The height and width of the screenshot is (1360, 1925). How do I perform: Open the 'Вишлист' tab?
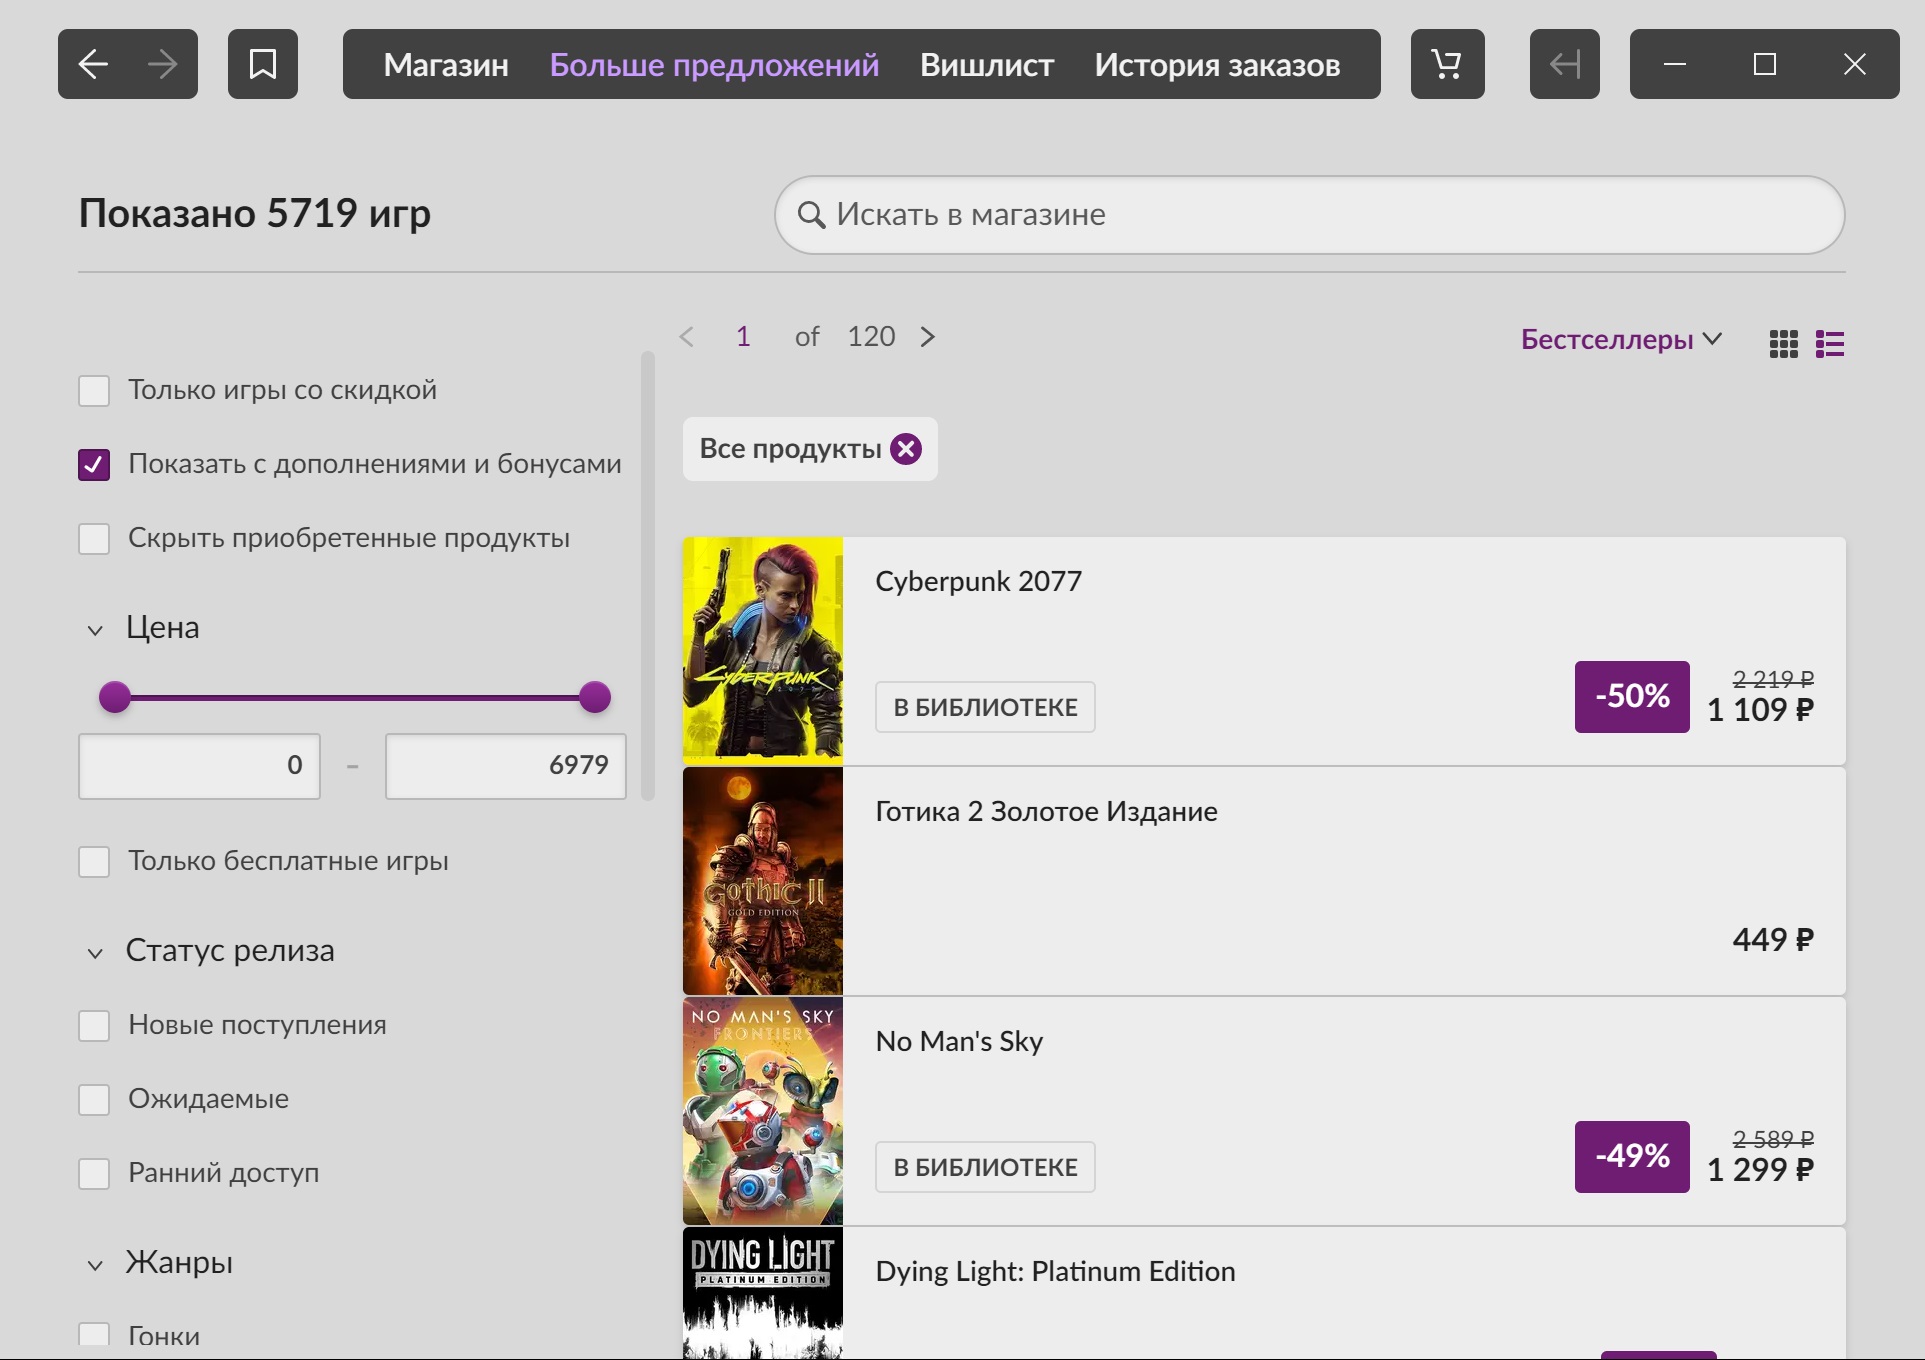click(987, 65)
